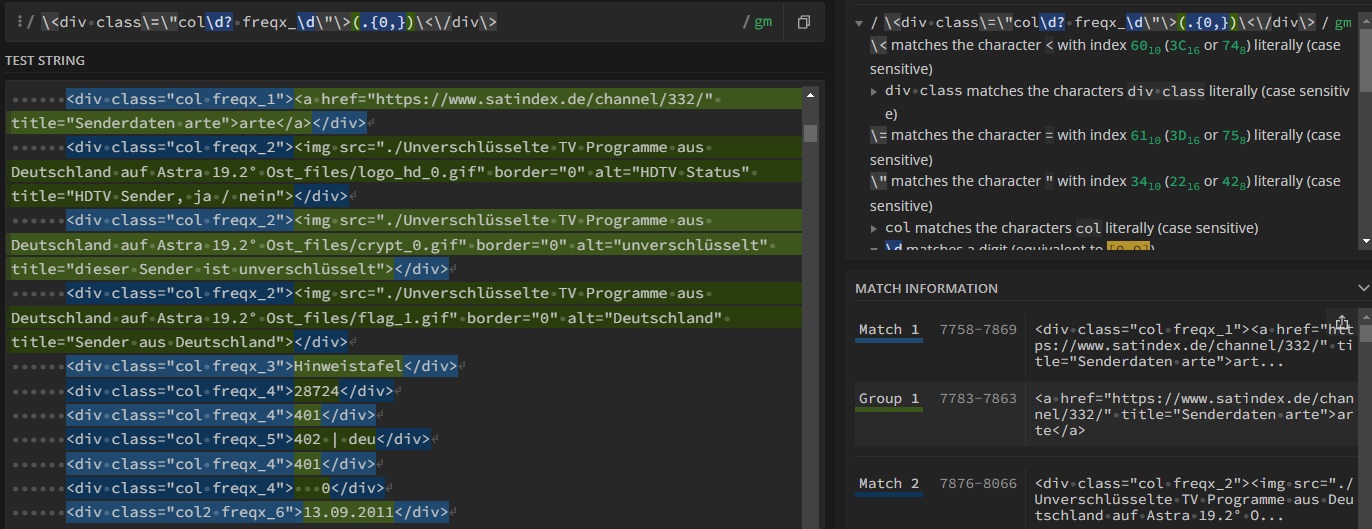Select the Match 2 result entry
Screen dimensions: 1372x529
coord(888,484)
